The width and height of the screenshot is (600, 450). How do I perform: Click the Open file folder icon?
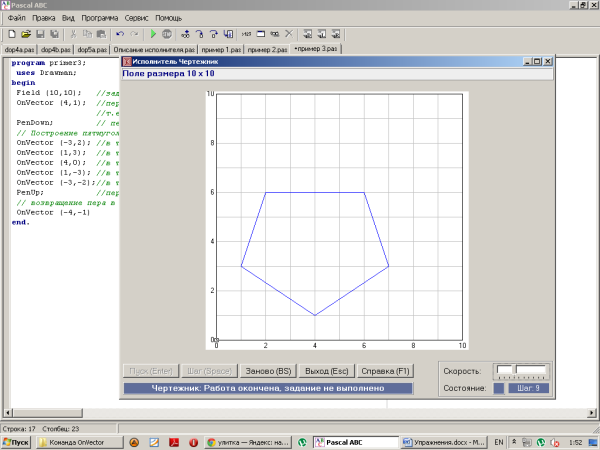25,33
